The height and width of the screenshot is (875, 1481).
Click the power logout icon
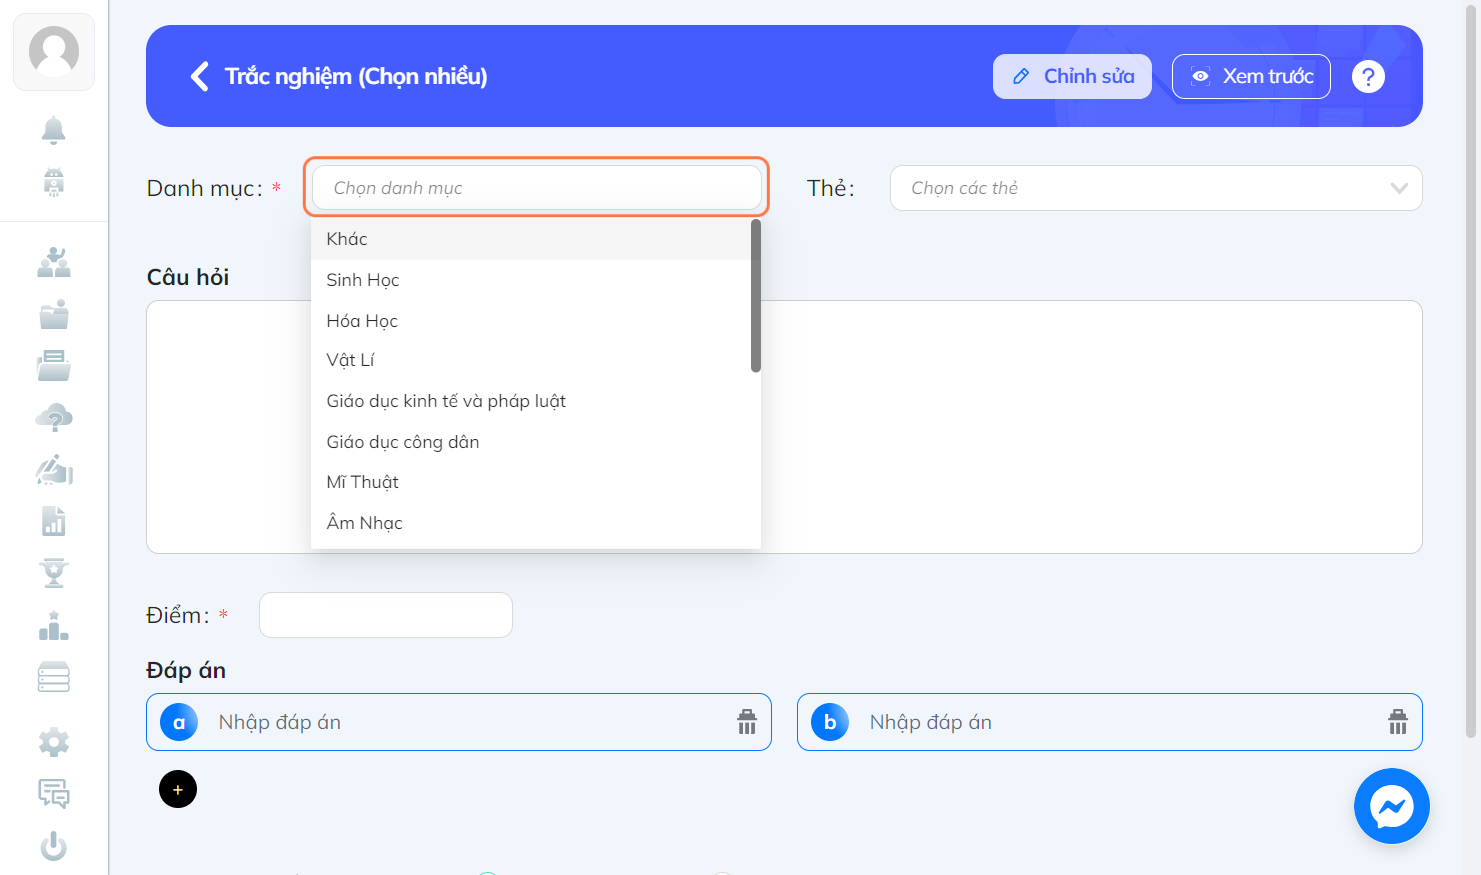coord(54,846)
